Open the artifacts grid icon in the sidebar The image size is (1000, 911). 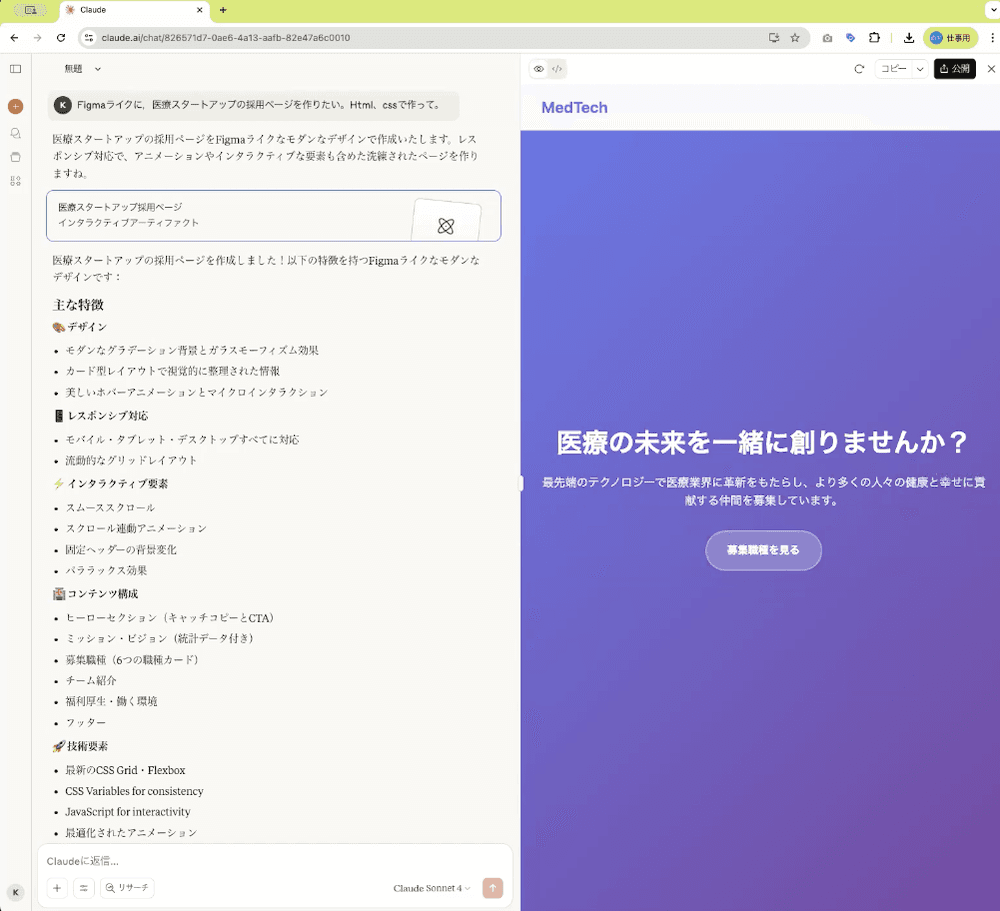coord(15,181)
